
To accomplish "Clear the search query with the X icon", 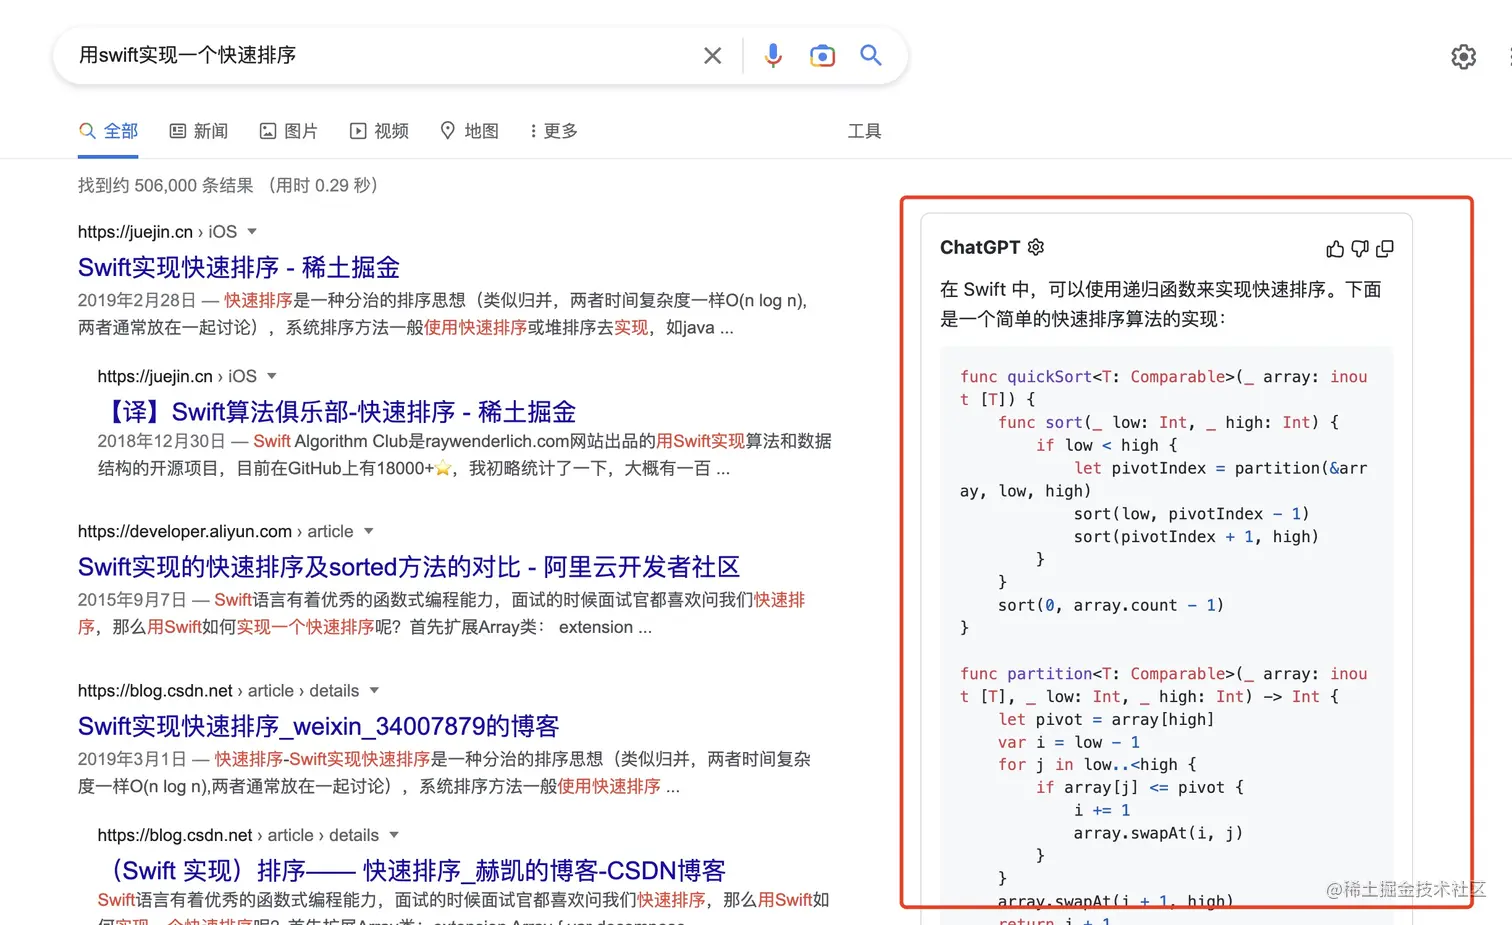I will [712, 56].
